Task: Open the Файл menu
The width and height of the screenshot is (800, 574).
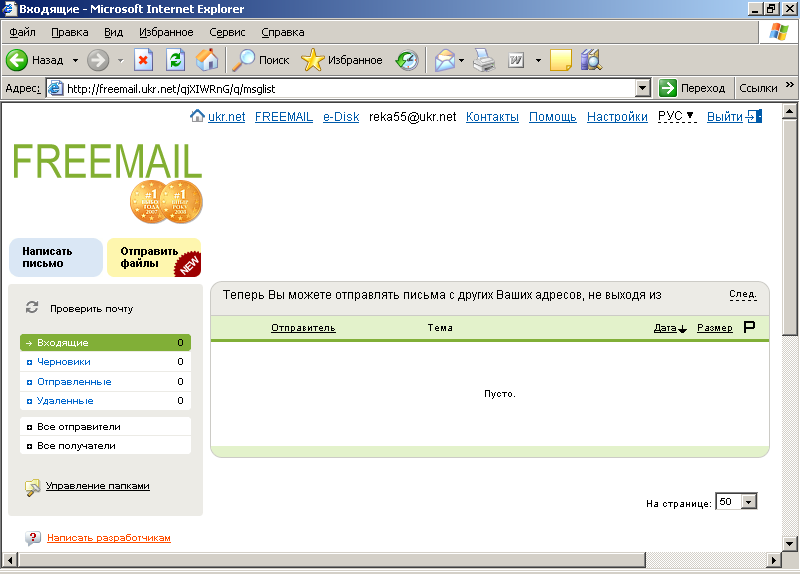Action: pos(22,32)
